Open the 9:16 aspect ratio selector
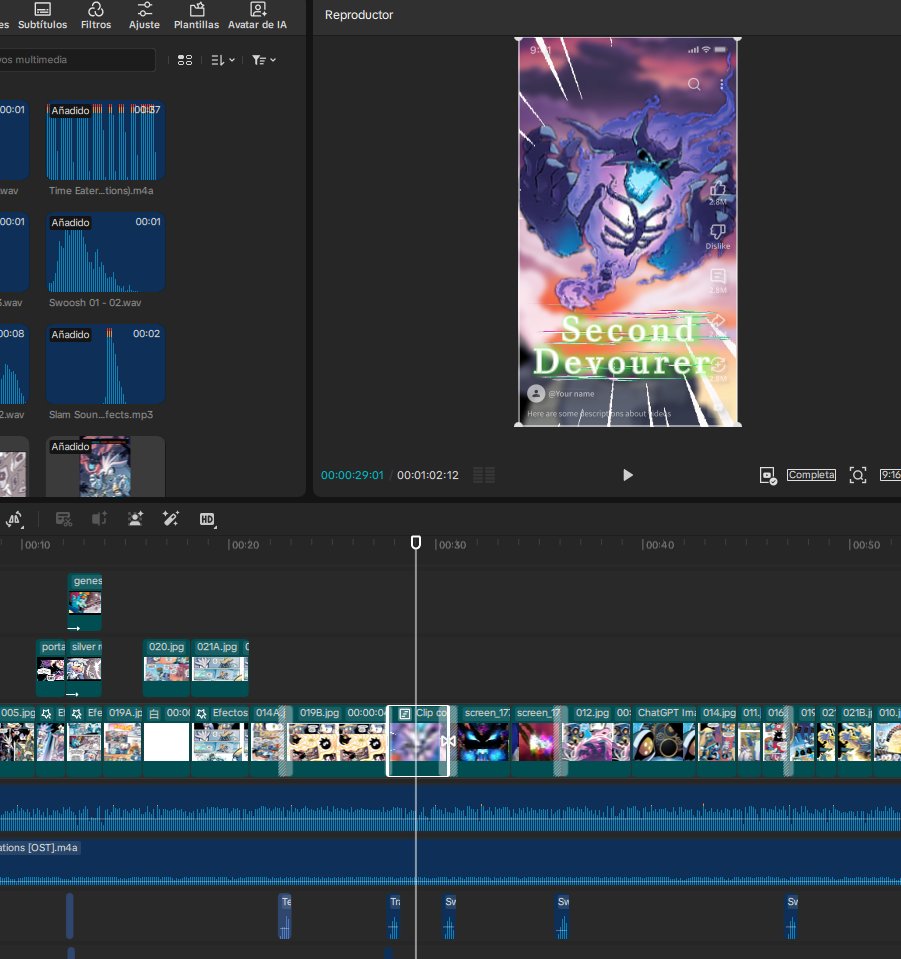Image resolution: width=901 pixels, height=959 pixels. (890, 475)
